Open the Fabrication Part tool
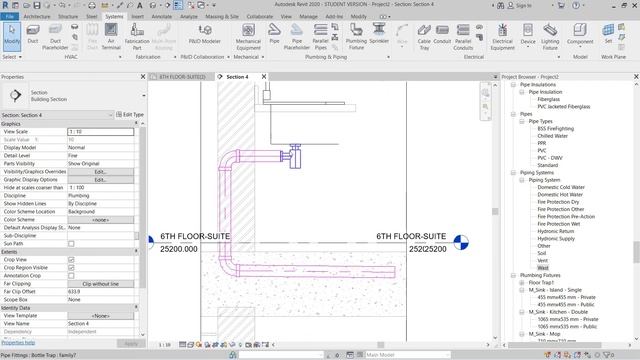Image resolution: width=640 pixels, height=360 pixels. pos(137,37)
